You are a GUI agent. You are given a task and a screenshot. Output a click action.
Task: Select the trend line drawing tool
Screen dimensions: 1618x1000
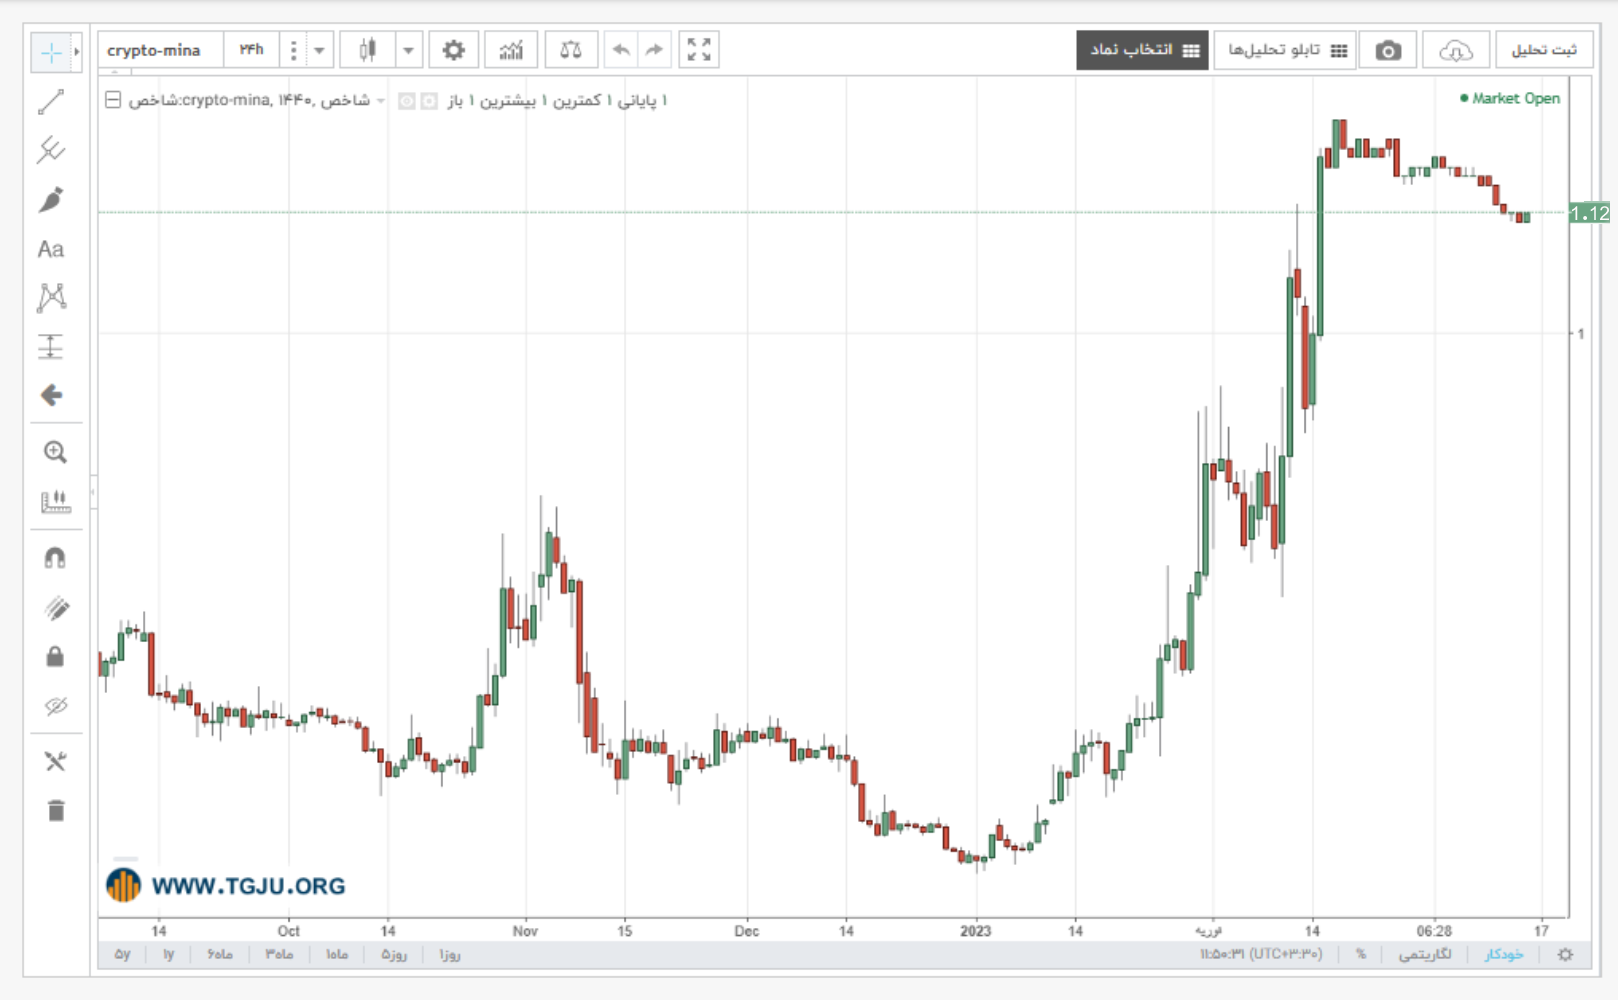[x=51, y=102]
